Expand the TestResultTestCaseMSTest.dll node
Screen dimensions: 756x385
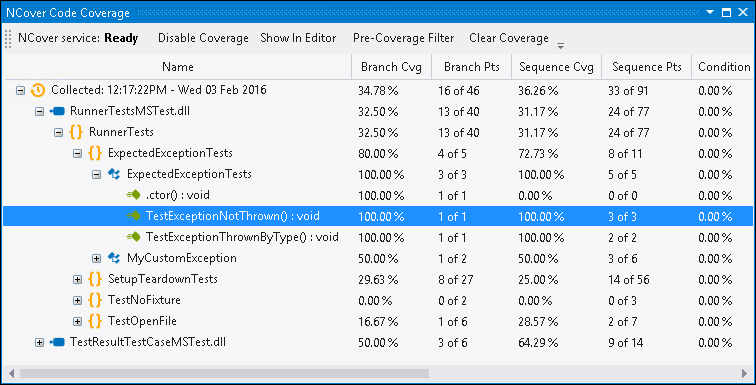pyautogui.click(x=40, y=343)
